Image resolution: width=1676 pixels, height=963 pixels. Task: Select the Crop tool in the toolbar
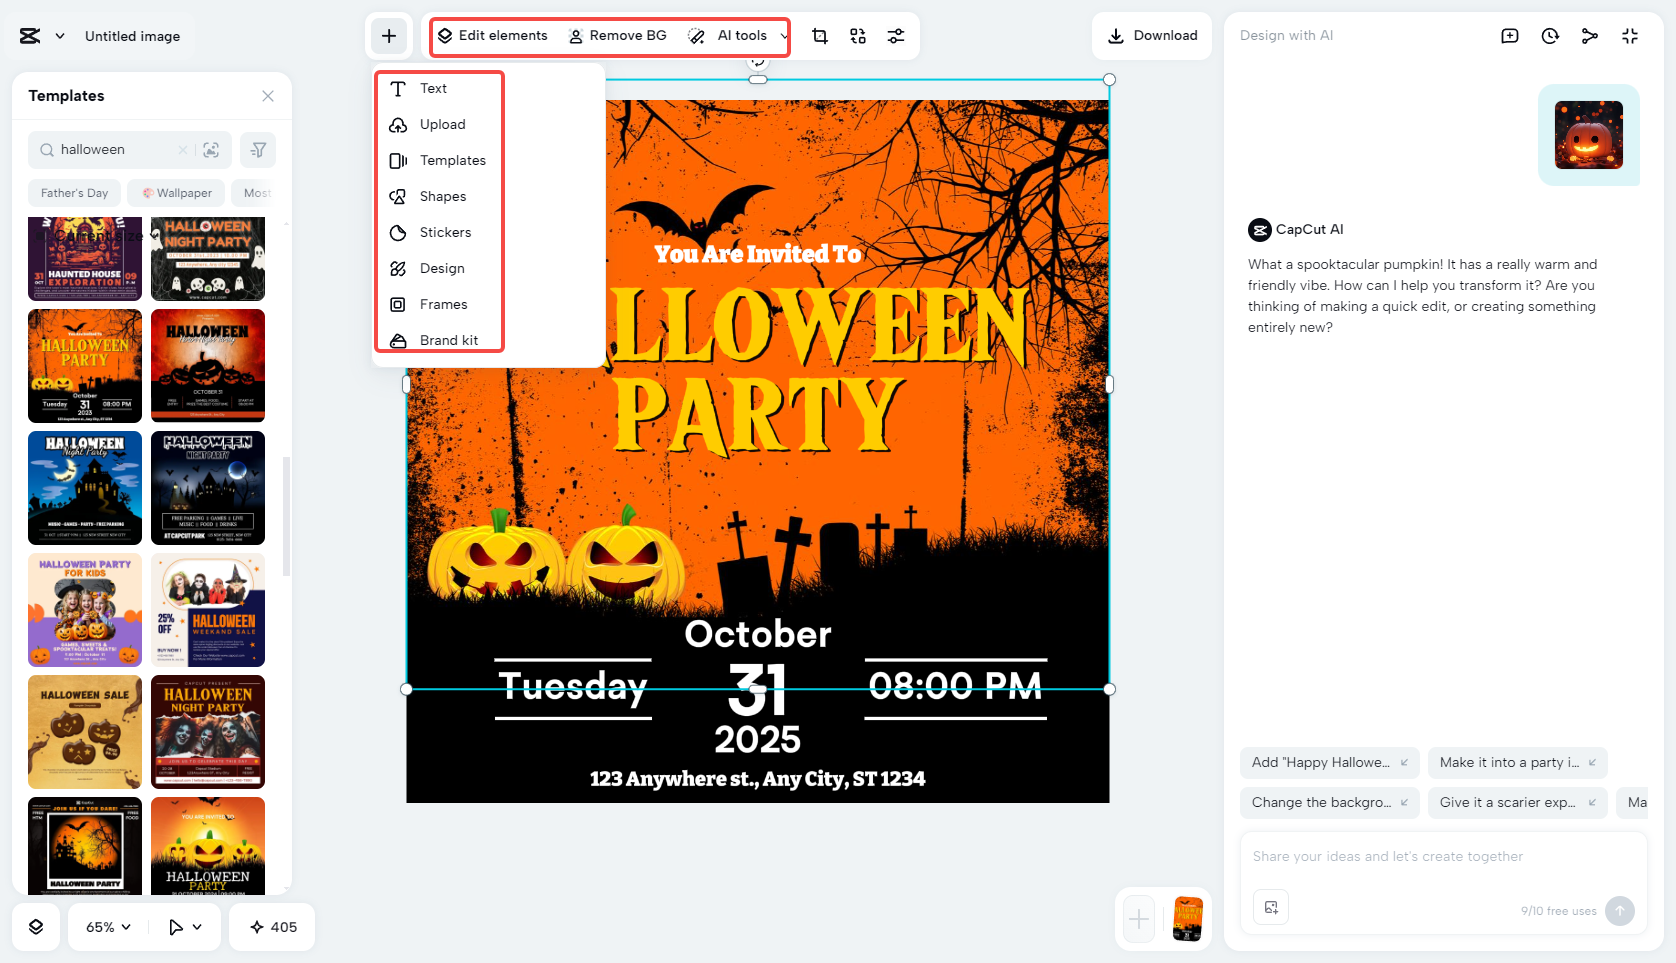819,36
